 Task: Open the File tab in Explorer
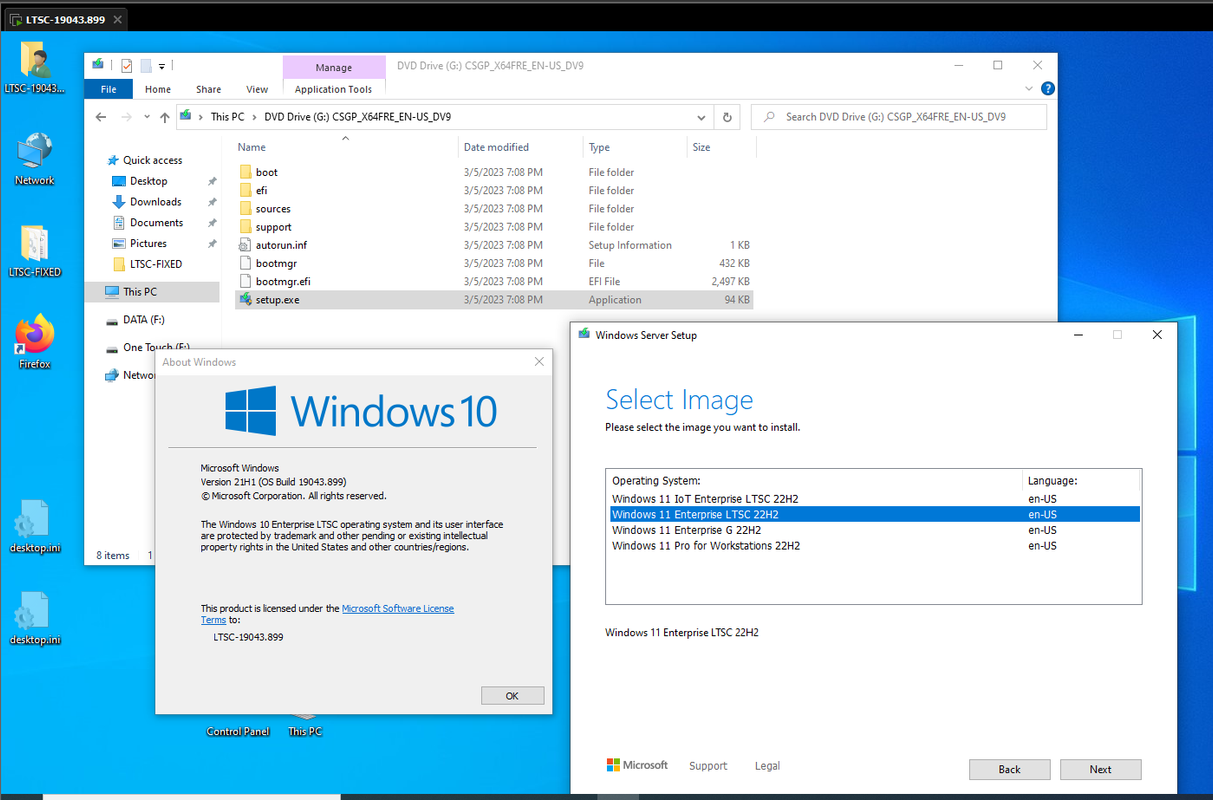coord(108,89)
